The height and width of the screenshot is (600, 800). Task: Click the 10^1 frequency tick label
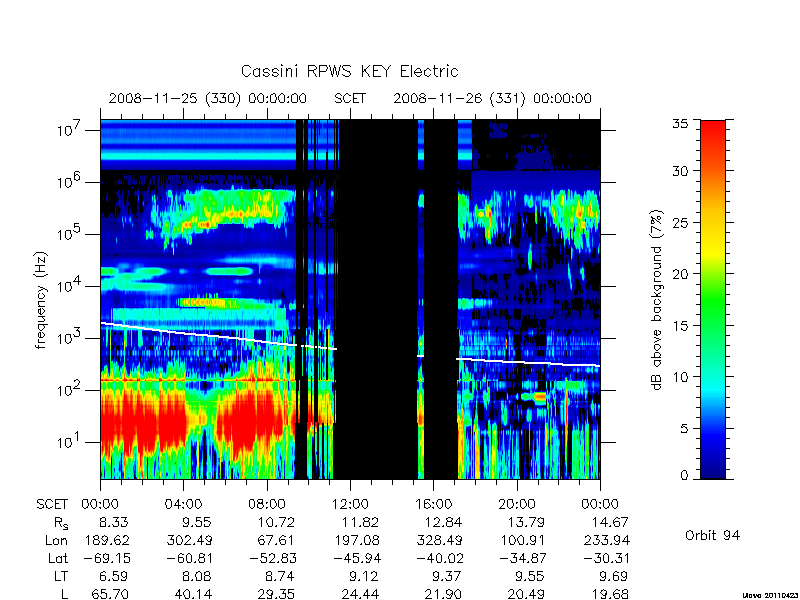coord(68,442)
